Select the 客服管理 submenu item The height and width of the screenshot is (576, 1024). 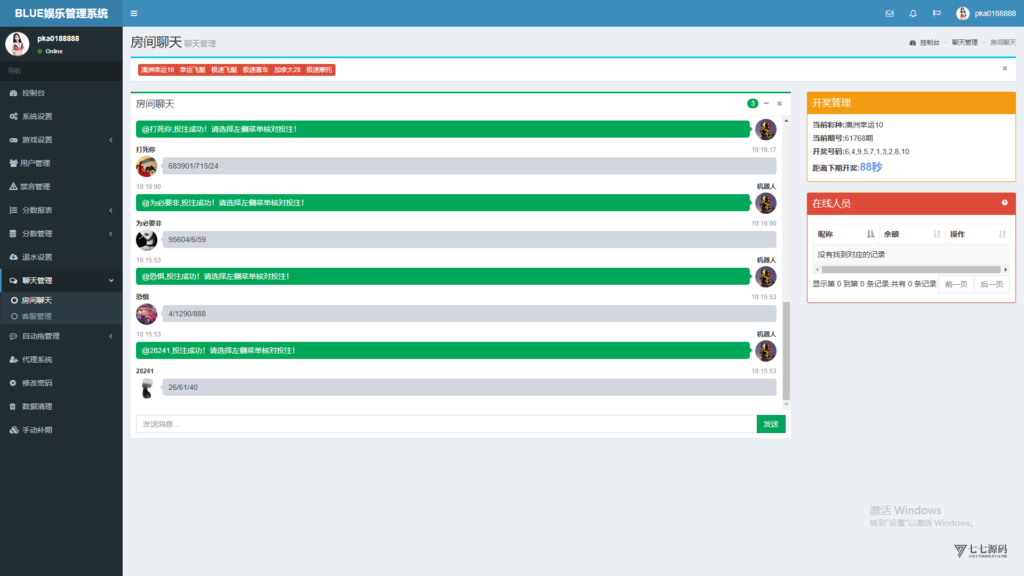pos(36,316)
